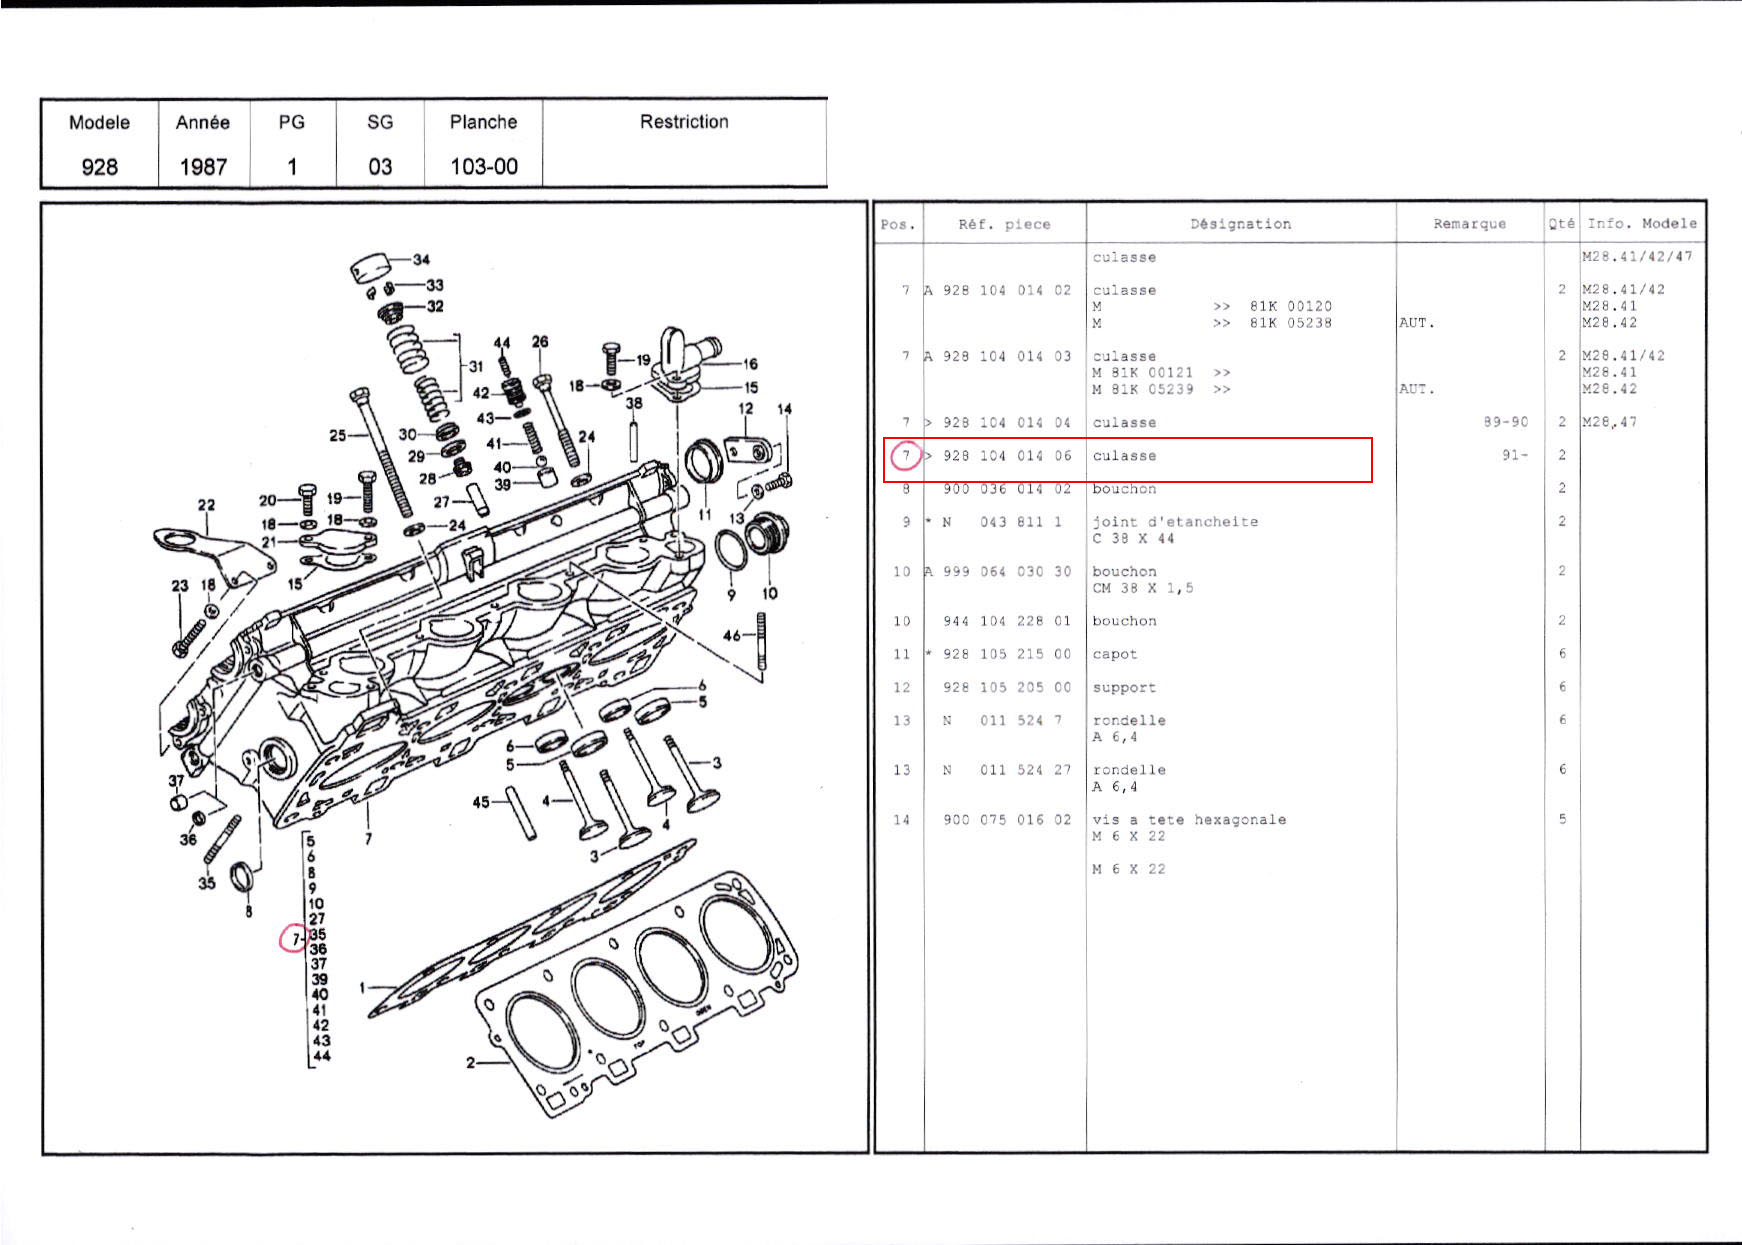
Task: Select part reference 'N 011 524 7'
Action: click(1002, 720)
